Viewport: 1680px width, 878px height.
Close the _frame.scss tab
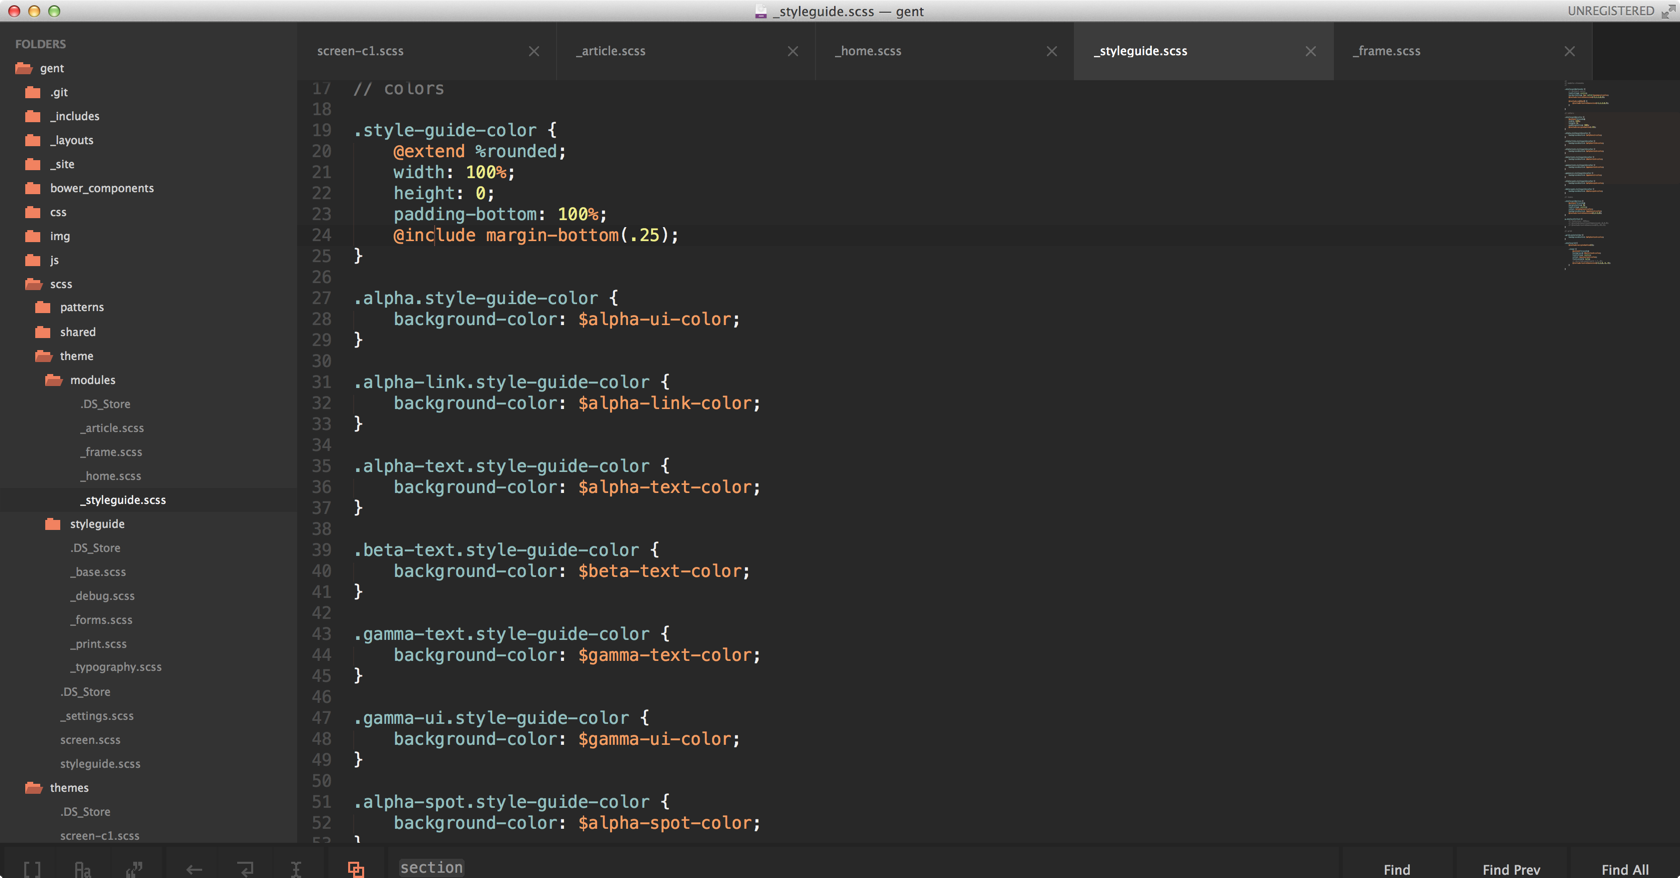tap(1570, 51)
